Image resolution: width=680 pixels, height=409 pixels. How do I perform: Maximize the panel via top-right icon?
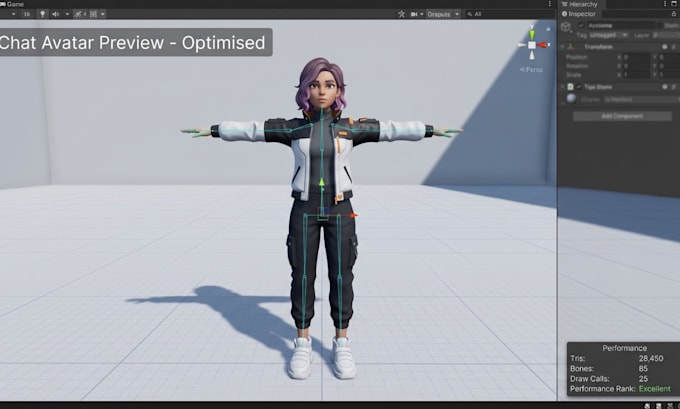tap(674, 4)
